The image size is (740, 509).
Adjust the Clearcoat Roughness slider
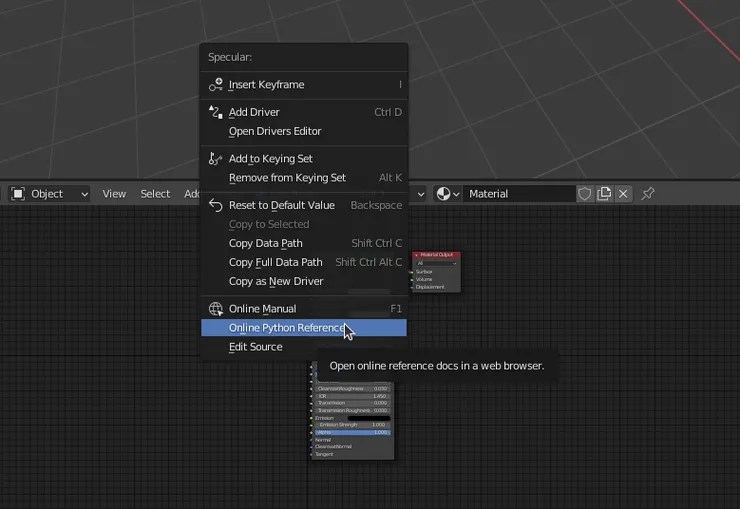pyautogui.click(x=353, y=389)
